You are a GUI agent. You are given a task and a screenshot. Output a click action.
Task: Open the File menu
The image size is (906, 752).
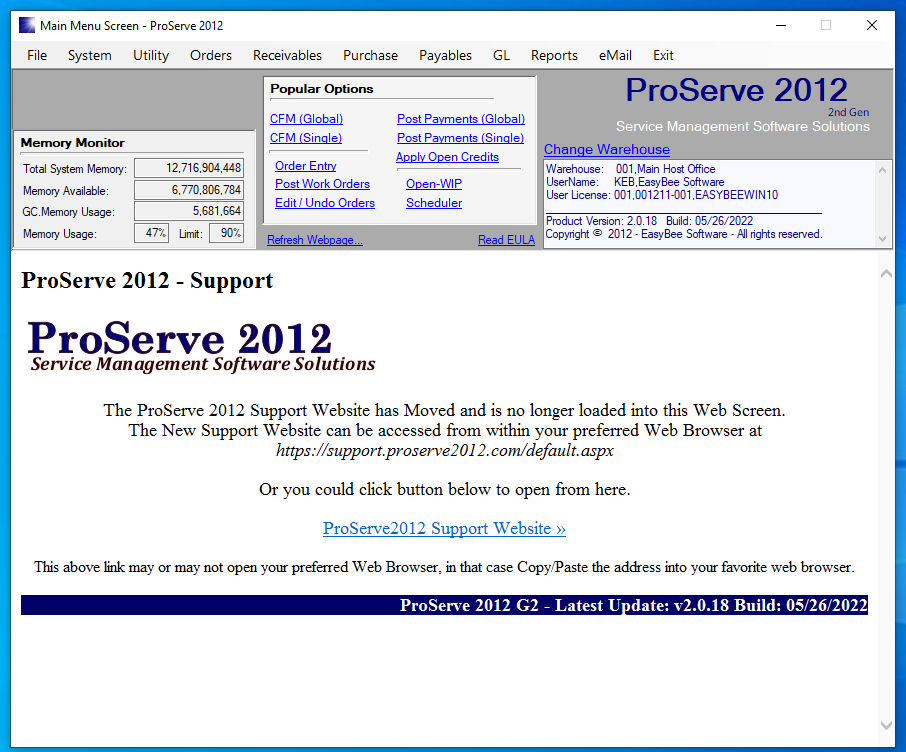tap(37, 55)
